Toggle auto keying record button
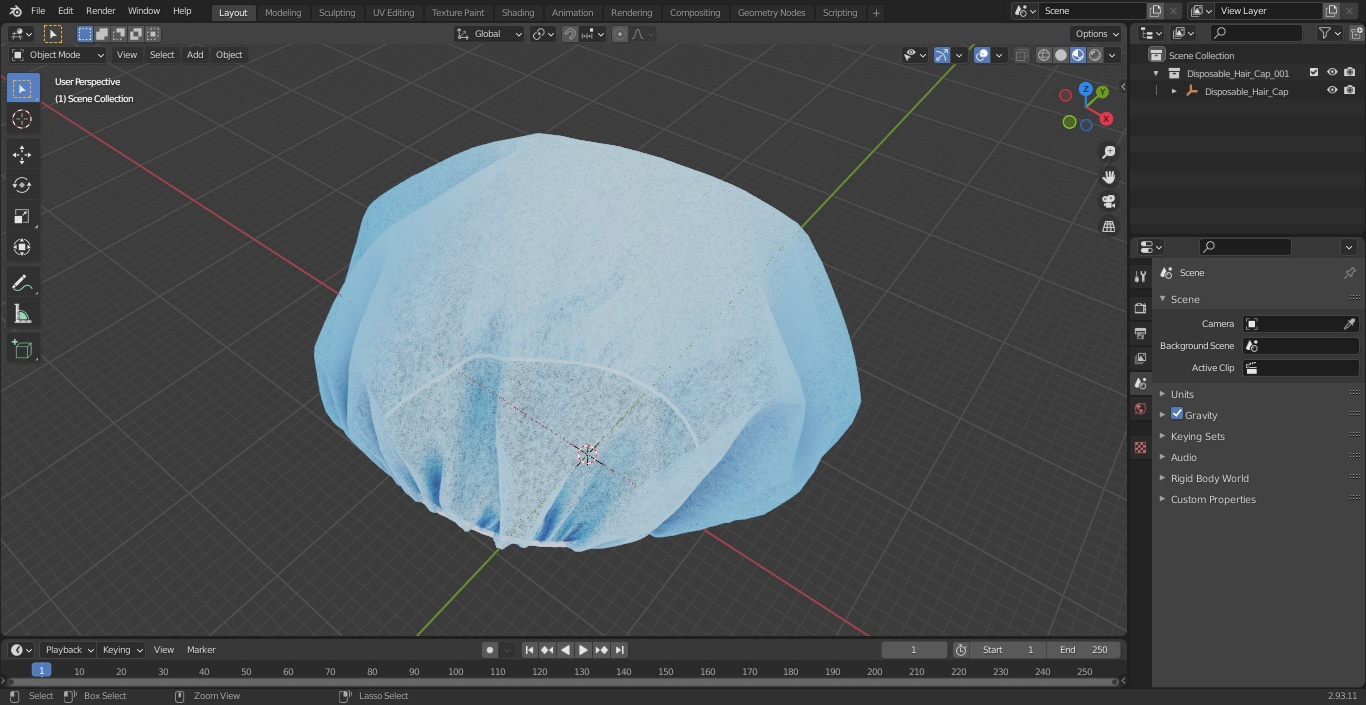Screen dimensions: 1366x705 click(490, 650)
